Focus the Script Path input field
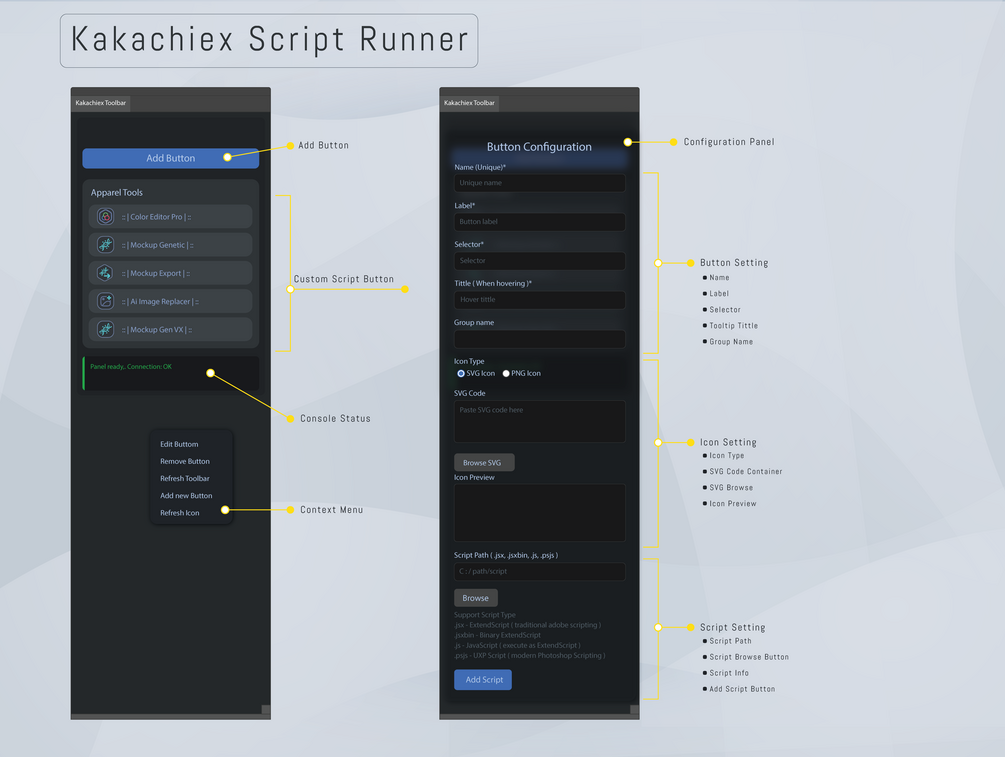This screenshot has height=757, width=1005. [x=540, y=572]
